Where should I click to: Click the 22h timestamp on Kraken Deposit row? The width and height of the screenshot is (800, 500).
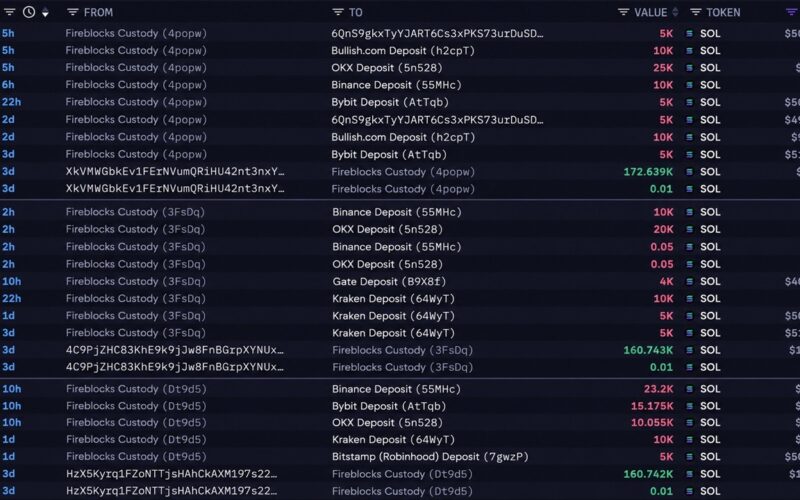tap(12, 298)
